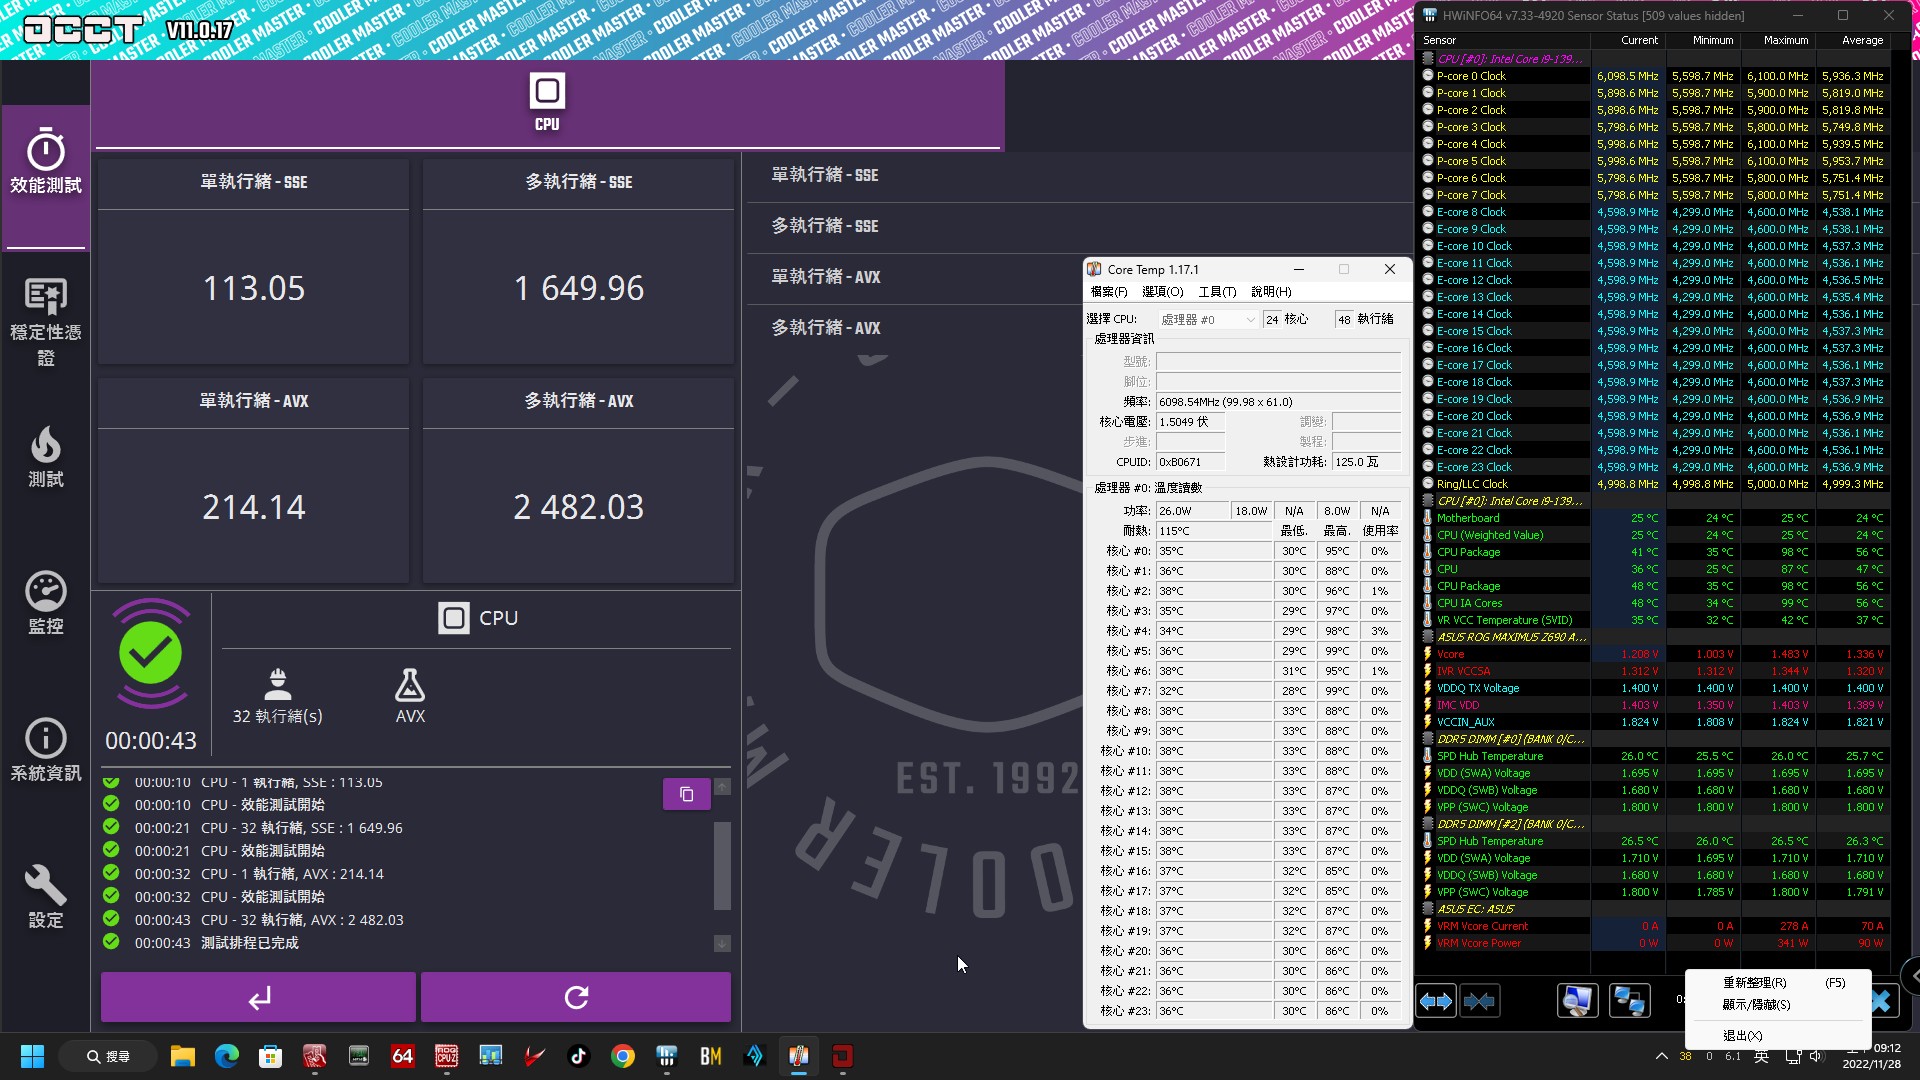Screen dimensions: 1920x1080
Task: Open the AIDA64 taskbar icon
Action: click(402, 1056)
